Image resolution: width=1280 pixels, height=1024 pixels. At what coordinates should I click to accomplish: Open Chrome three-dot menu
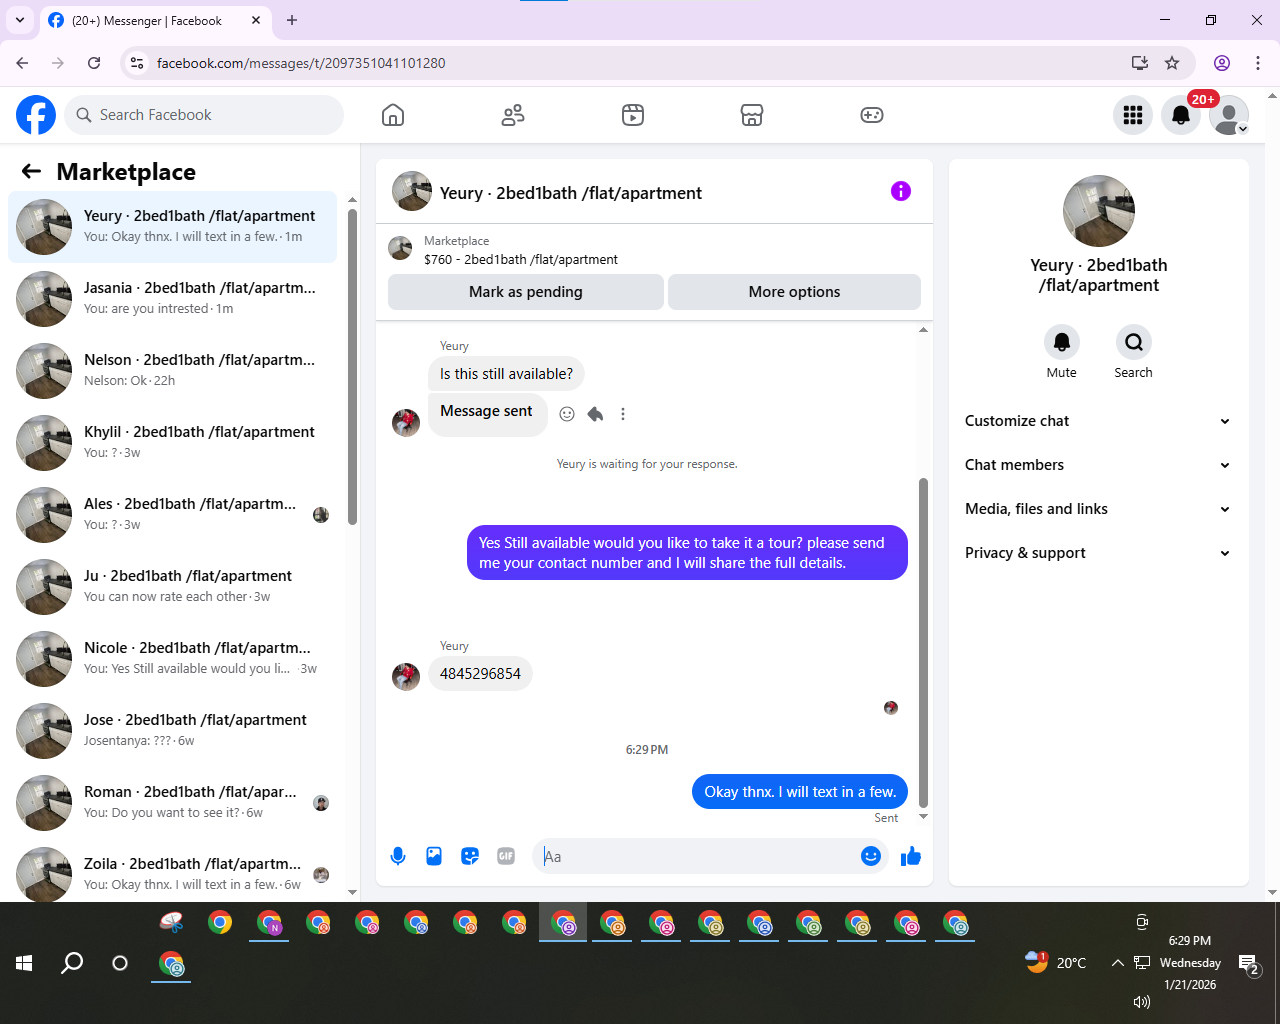coord(1258,63)
